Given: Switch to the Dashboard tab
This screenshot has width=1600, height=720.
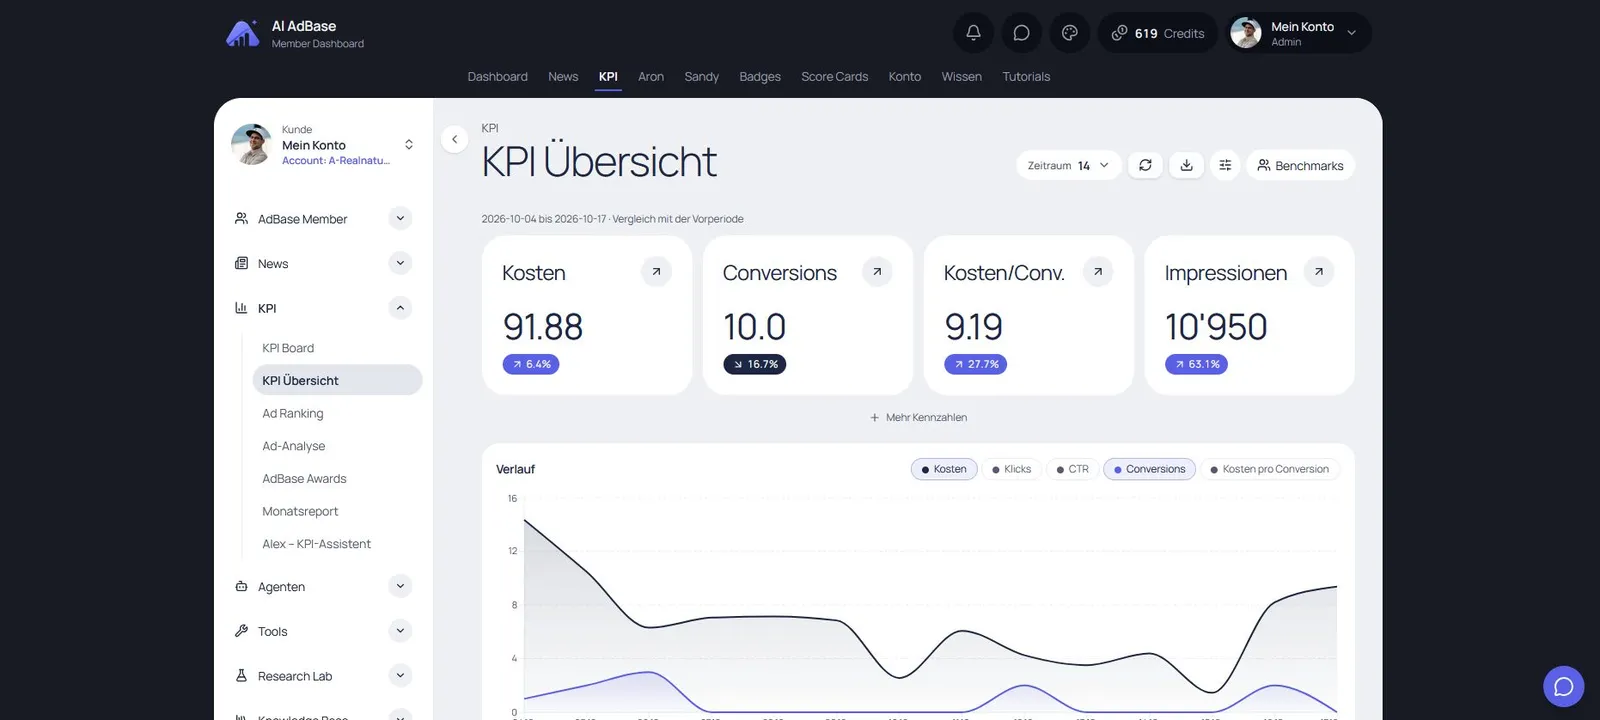Looking at the screenshot, I should [x=497, y=77].
